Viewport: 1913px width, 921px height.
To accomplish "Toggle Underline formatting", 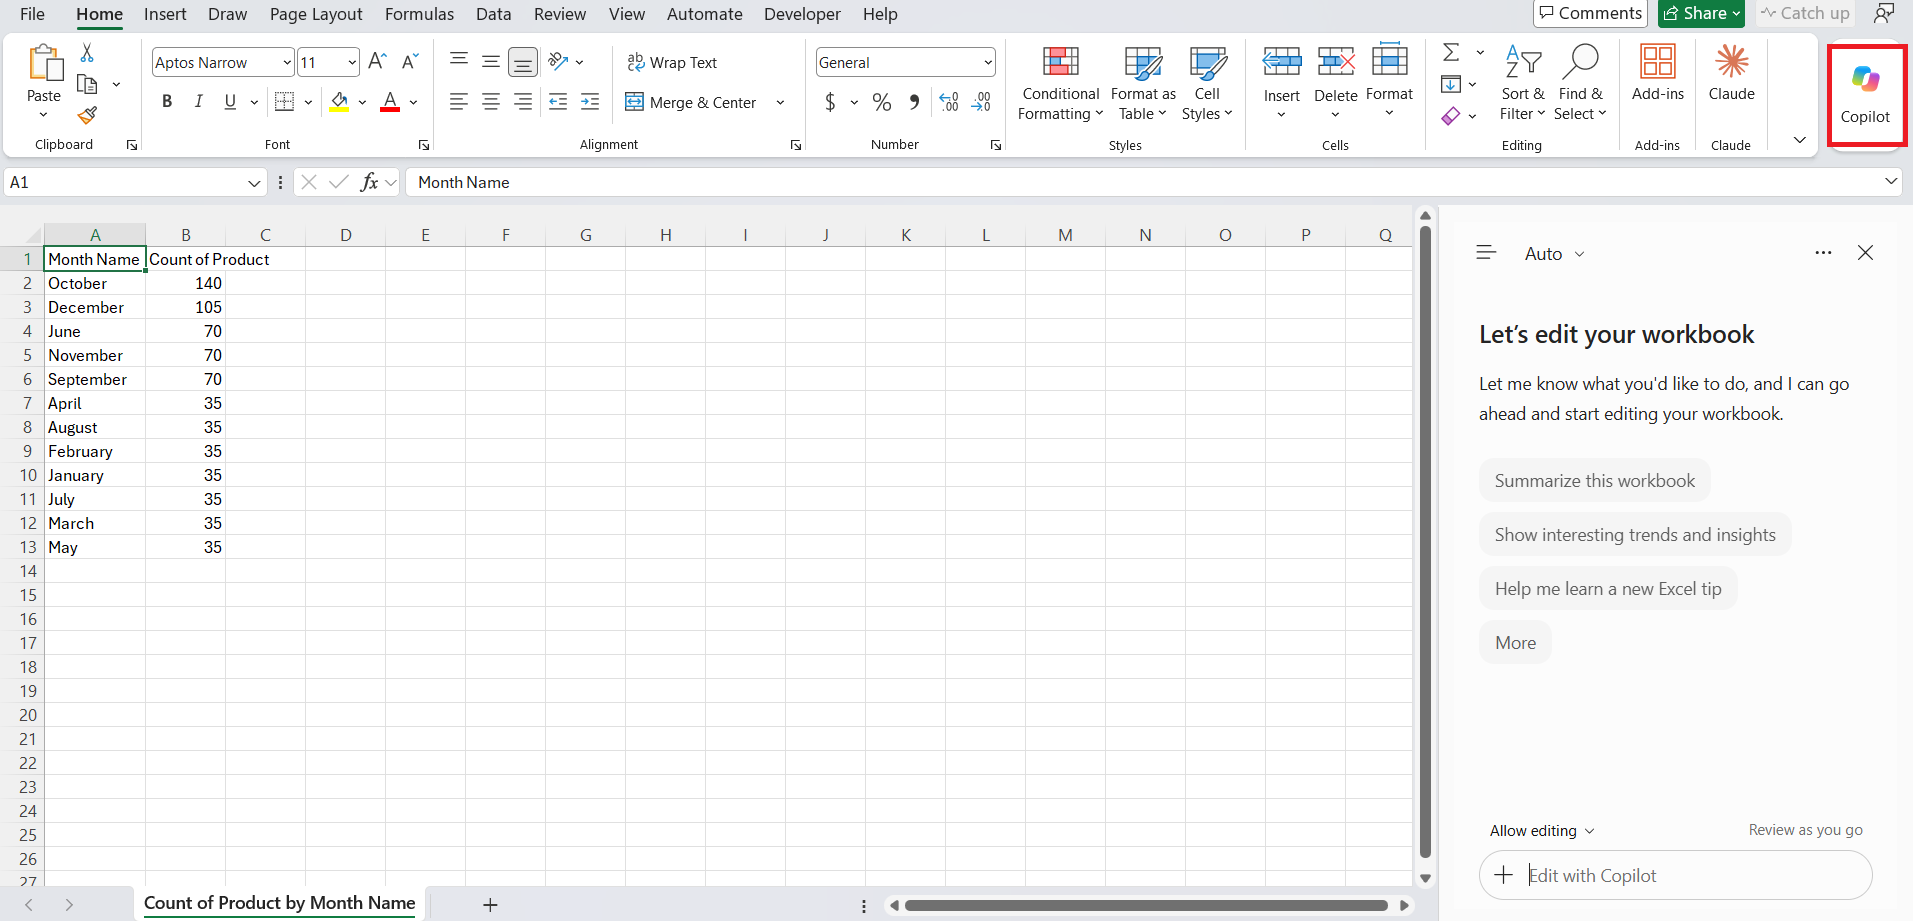I will 230,101.
